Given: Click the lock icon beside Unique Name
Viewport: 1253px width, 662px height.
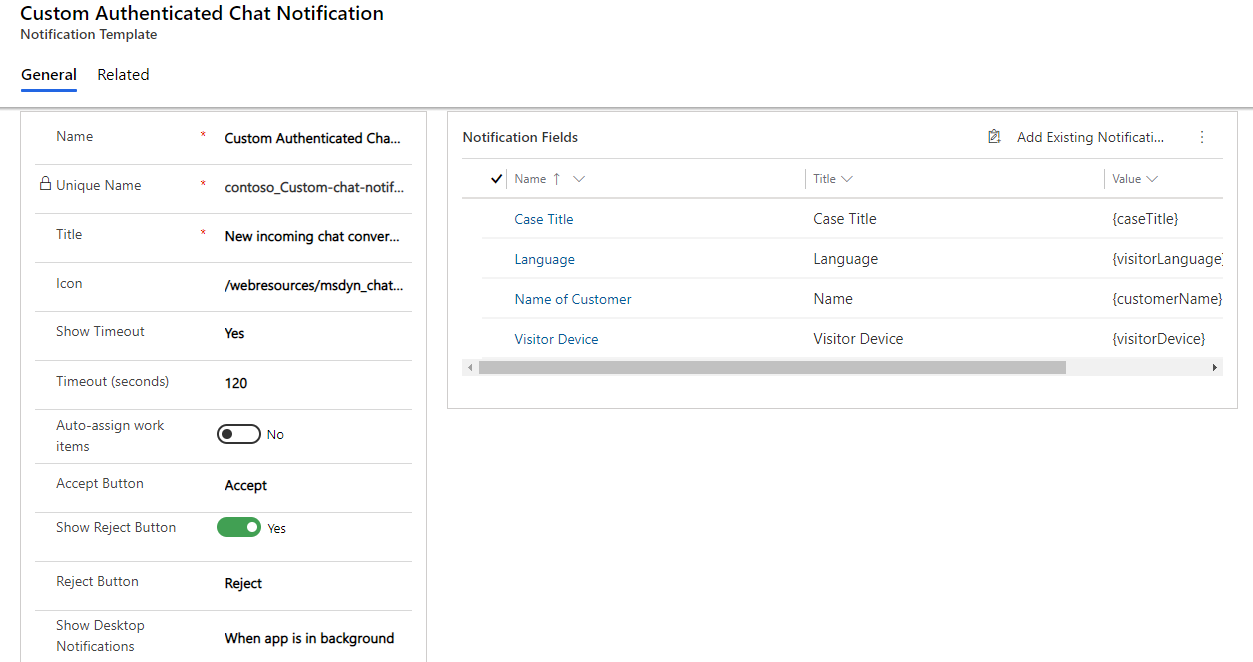Looking at the screenshot, I should [45, 185].
